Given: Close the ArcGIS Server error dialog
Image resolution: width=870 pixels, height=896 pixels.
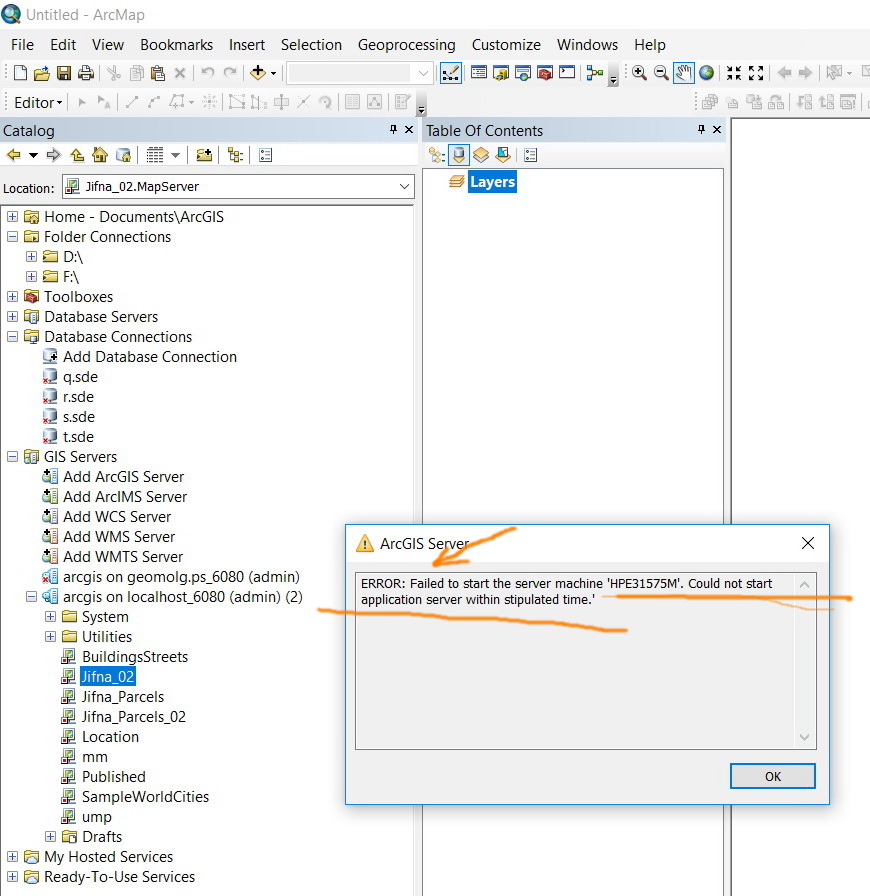Looking at the screenshot, I should [x=808, y=543].
